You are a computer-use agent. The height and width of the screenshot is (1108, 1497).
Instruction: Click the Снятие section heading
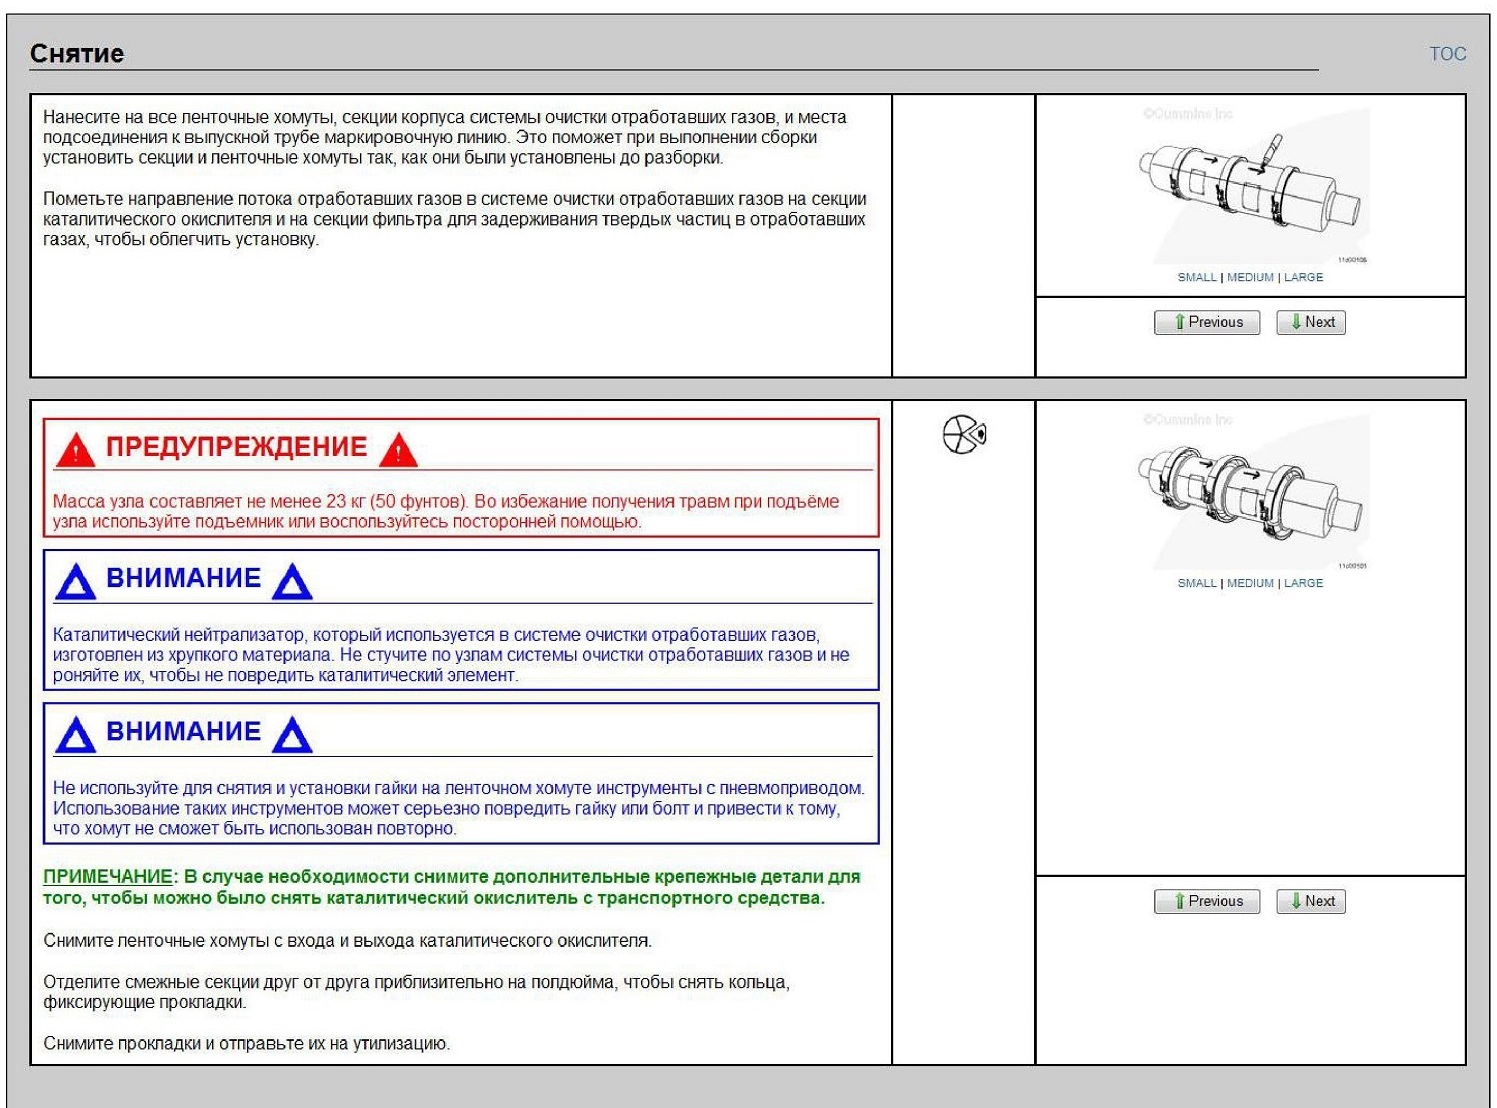click(x=77, y=54)
